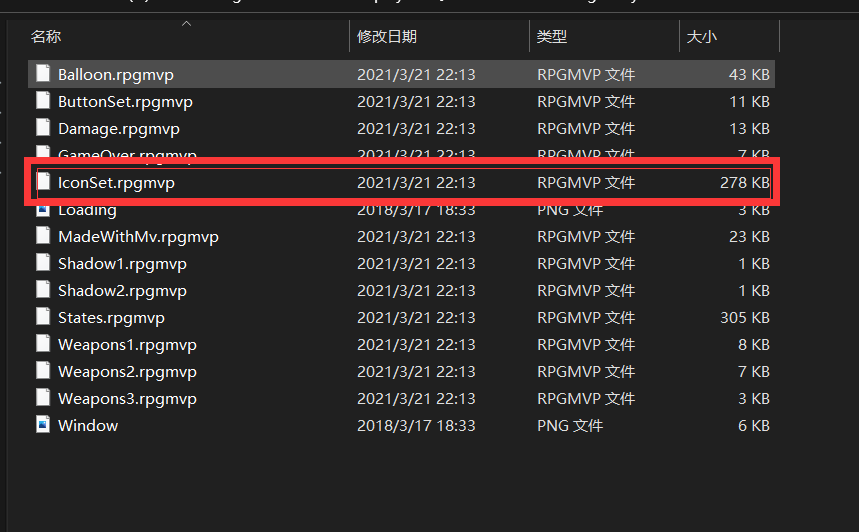The height and width of the screenshot is (532, 859).
Task: Click the 8 KB size of Weapons1.rpgmvp
Action: click(x=753, y=345)
